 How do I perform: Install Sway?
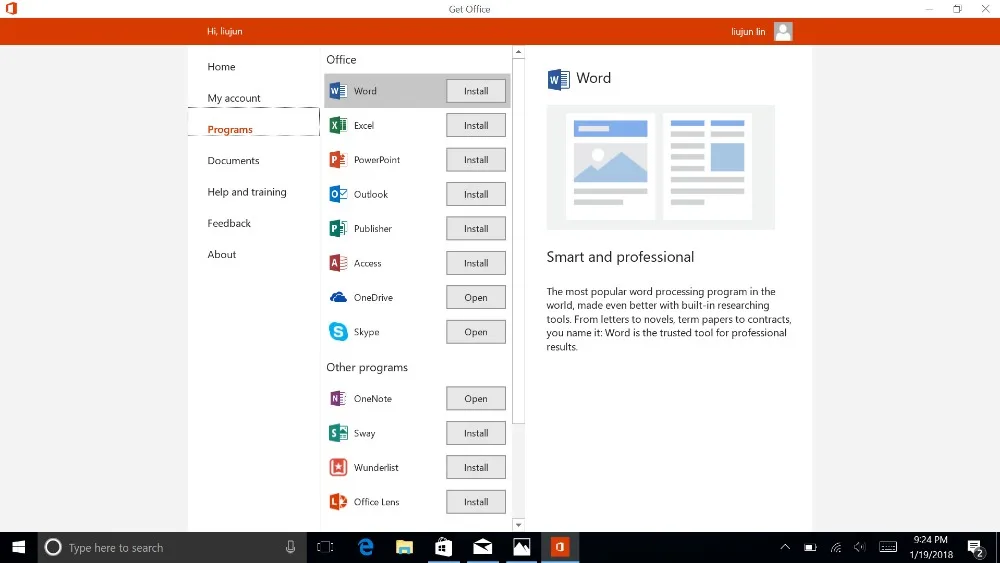[476, 433]
